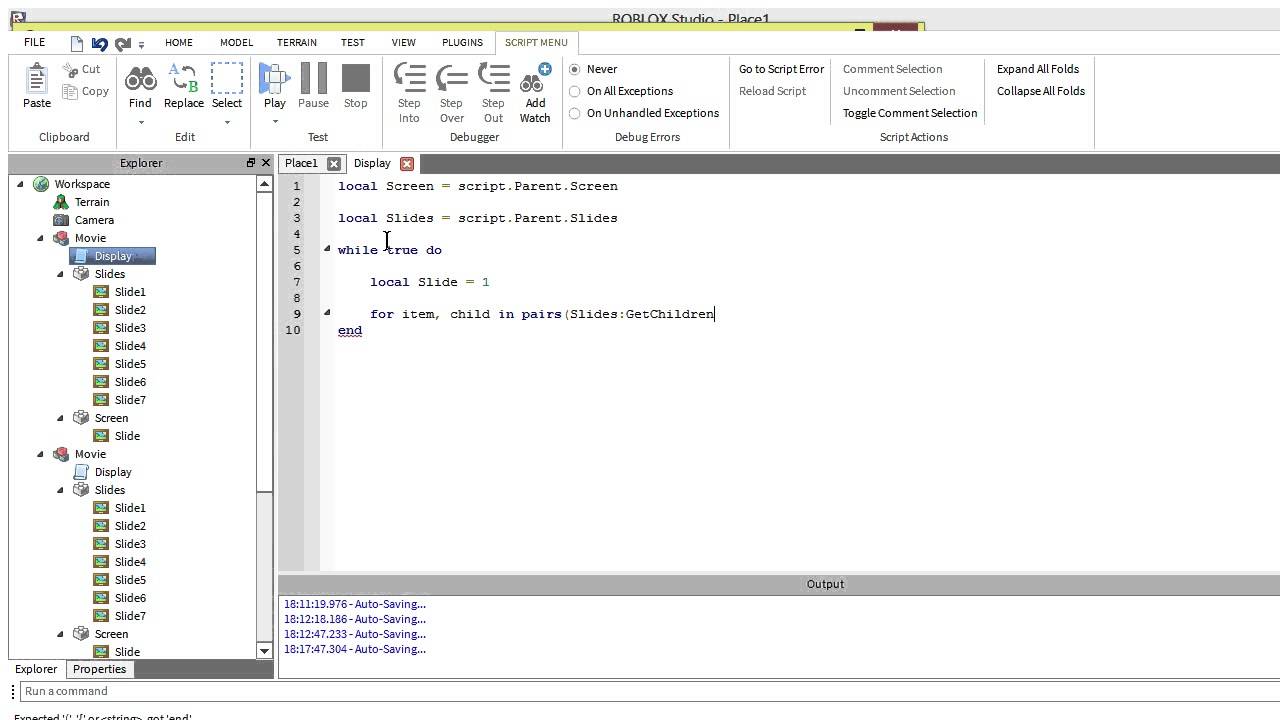Close the Display script tab

pos(407,164)
